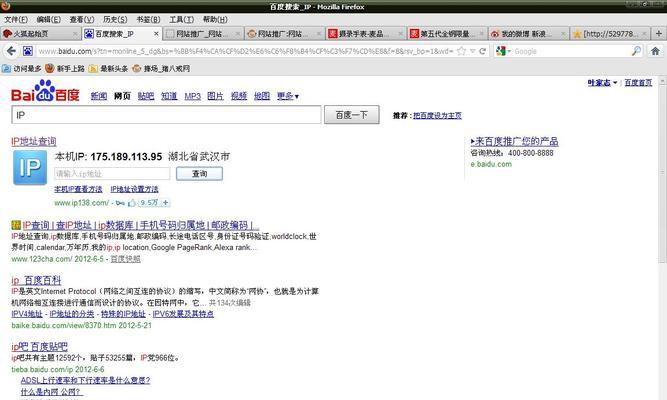
Task: Click the magnifier icon in the search bar
Action: tap(636, 51)
